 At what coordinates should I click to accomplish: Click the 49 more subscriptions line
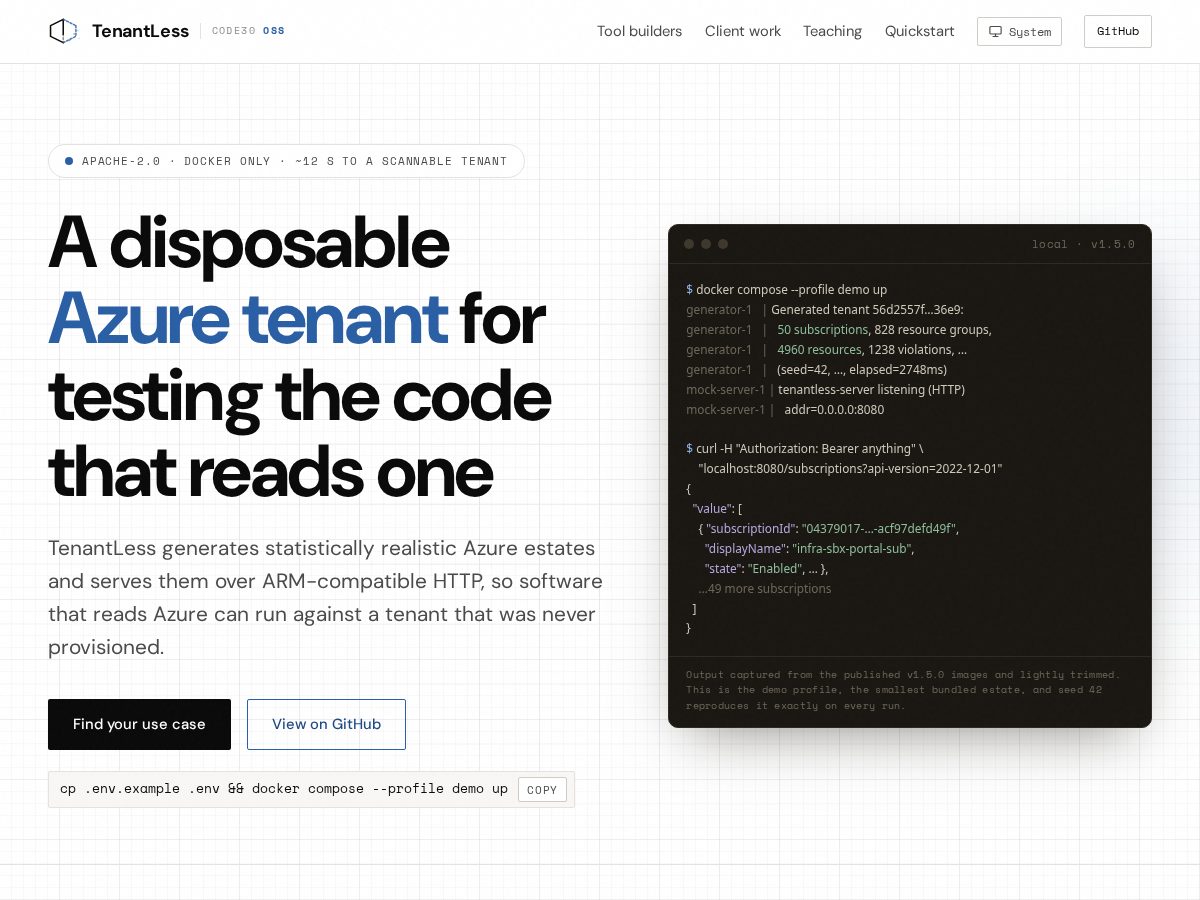point(765,589)
